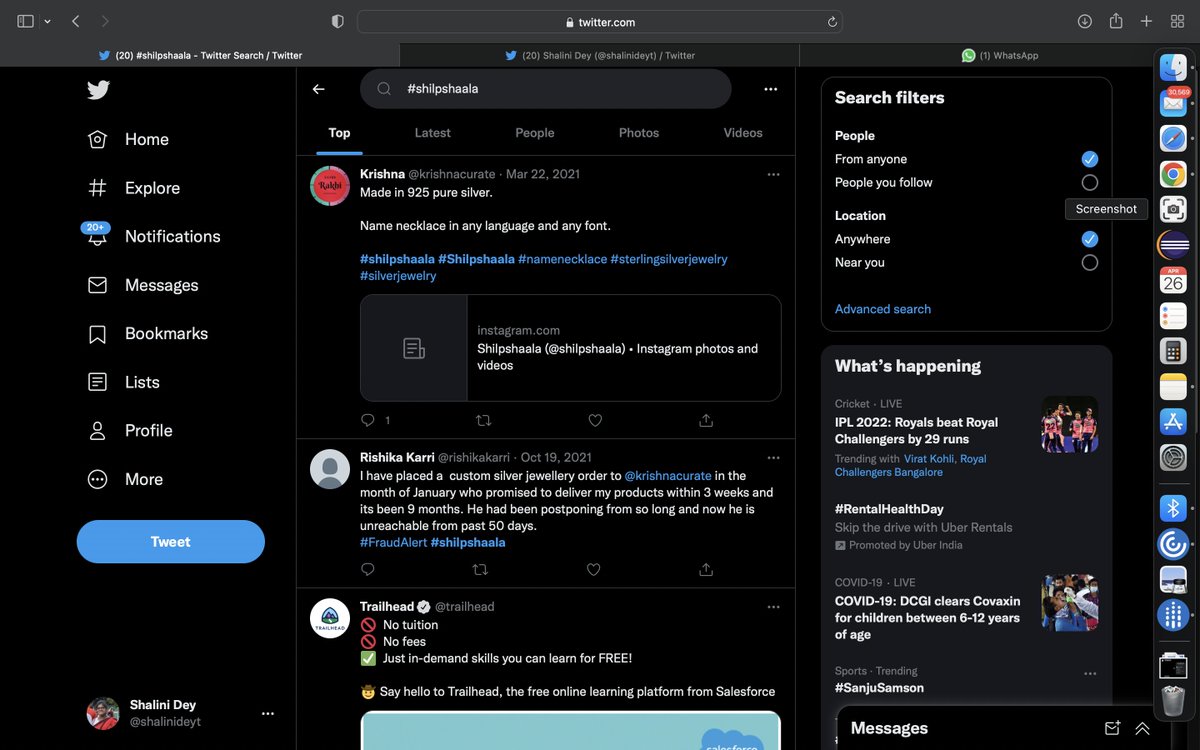Go to Profile from the sidebar

(x=130, y=430)
